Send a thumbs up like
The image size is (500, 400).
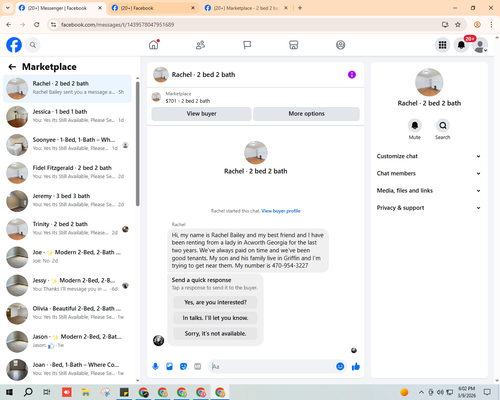[356, 367]
